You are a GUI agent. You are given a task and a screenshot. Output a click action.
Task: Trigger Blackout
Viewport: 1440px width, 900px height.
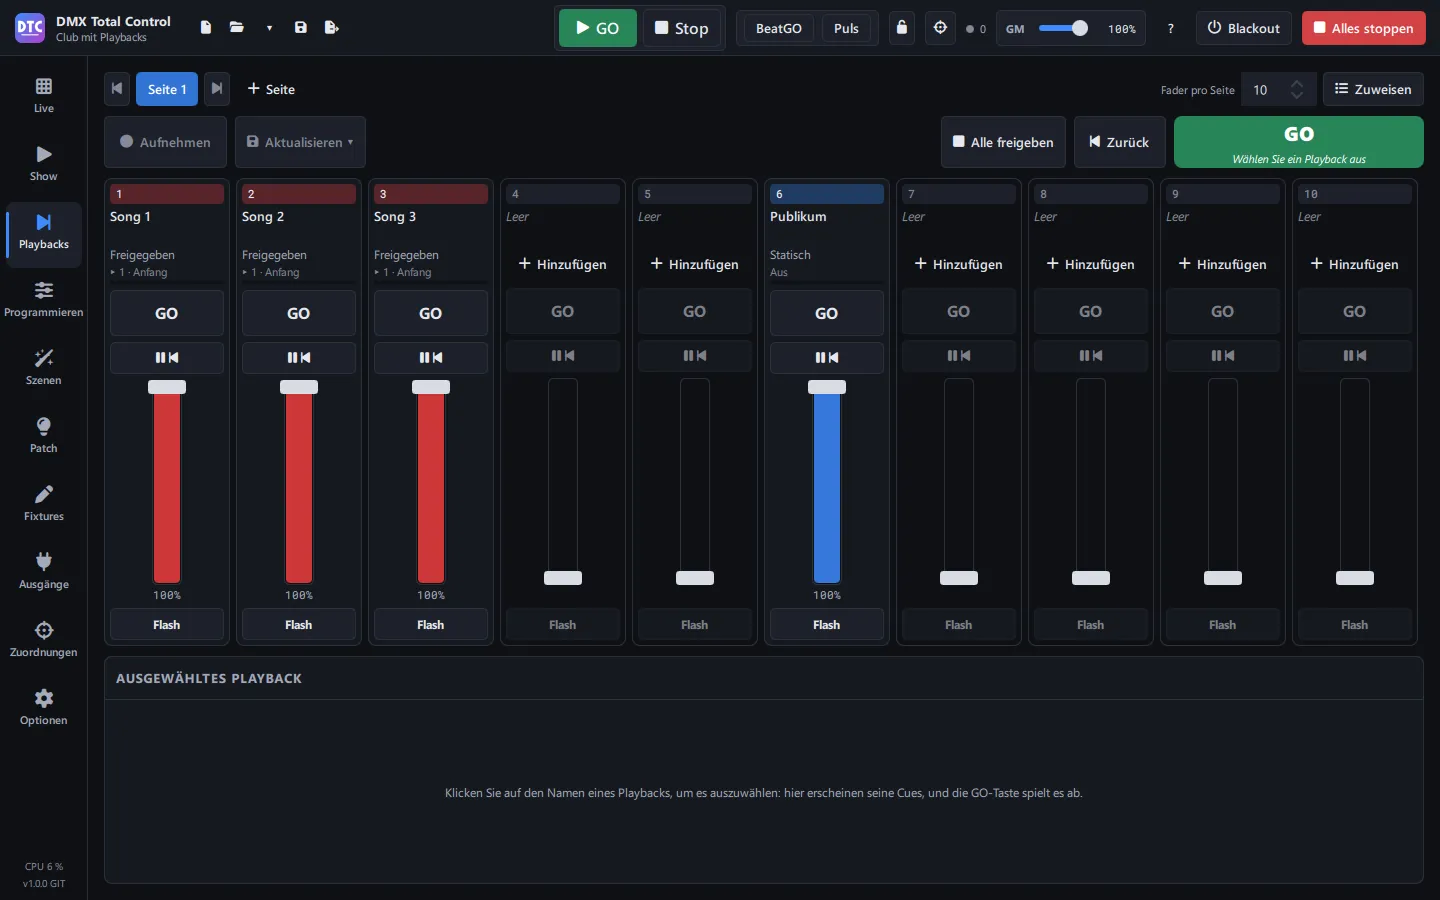tap(1244, 28)
